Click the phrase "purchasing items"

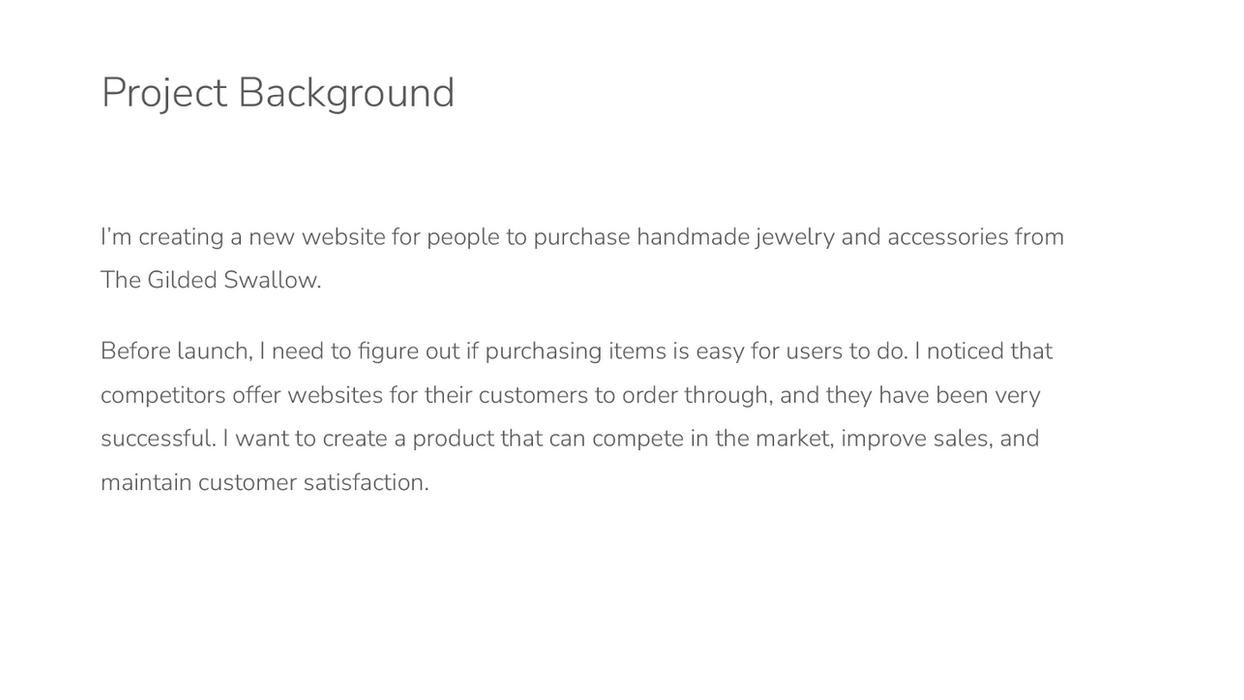pyautogui.click(x=574, y=351)
